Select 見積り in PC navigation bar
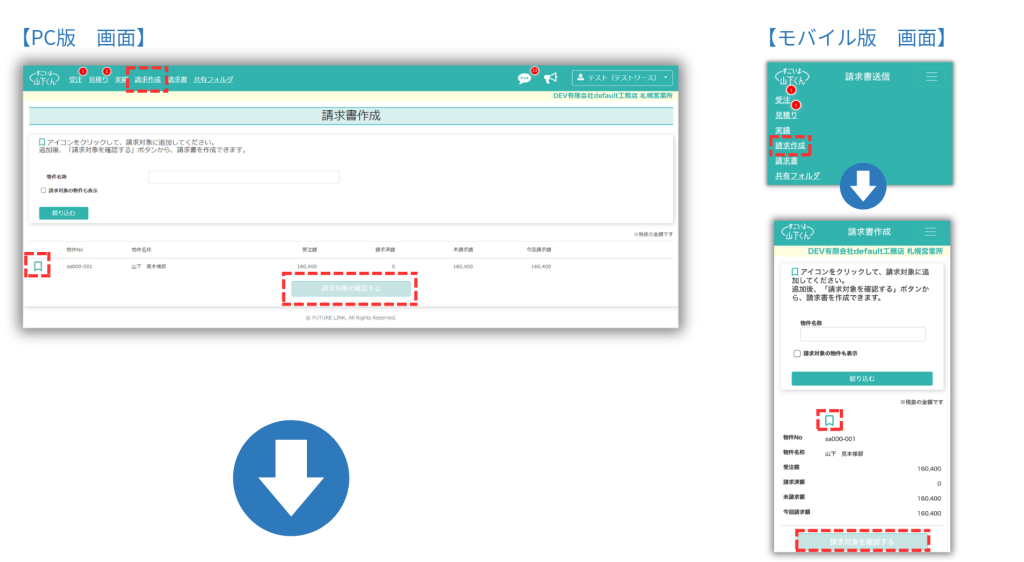The image size is (1024, 562). coord(97,79)
